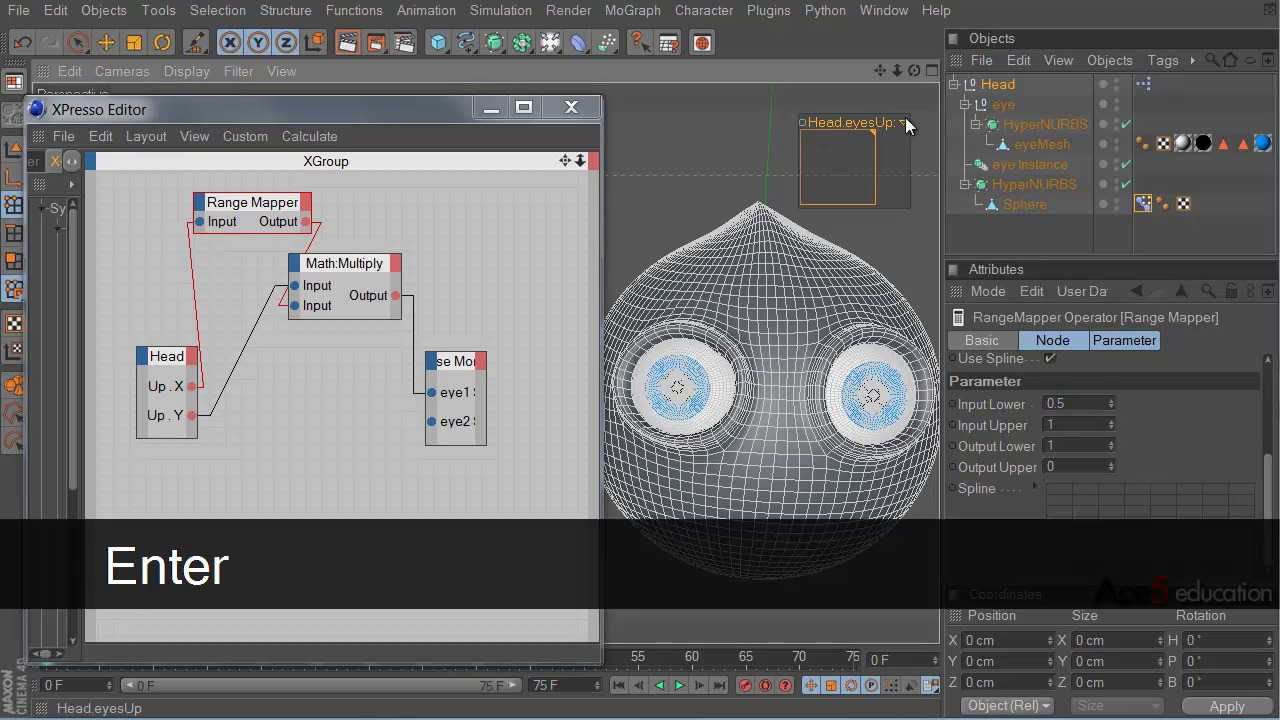Screen dimensions: 1280x720
Task: Select the Scale tool in the toolbar
Action: [134, 43]
